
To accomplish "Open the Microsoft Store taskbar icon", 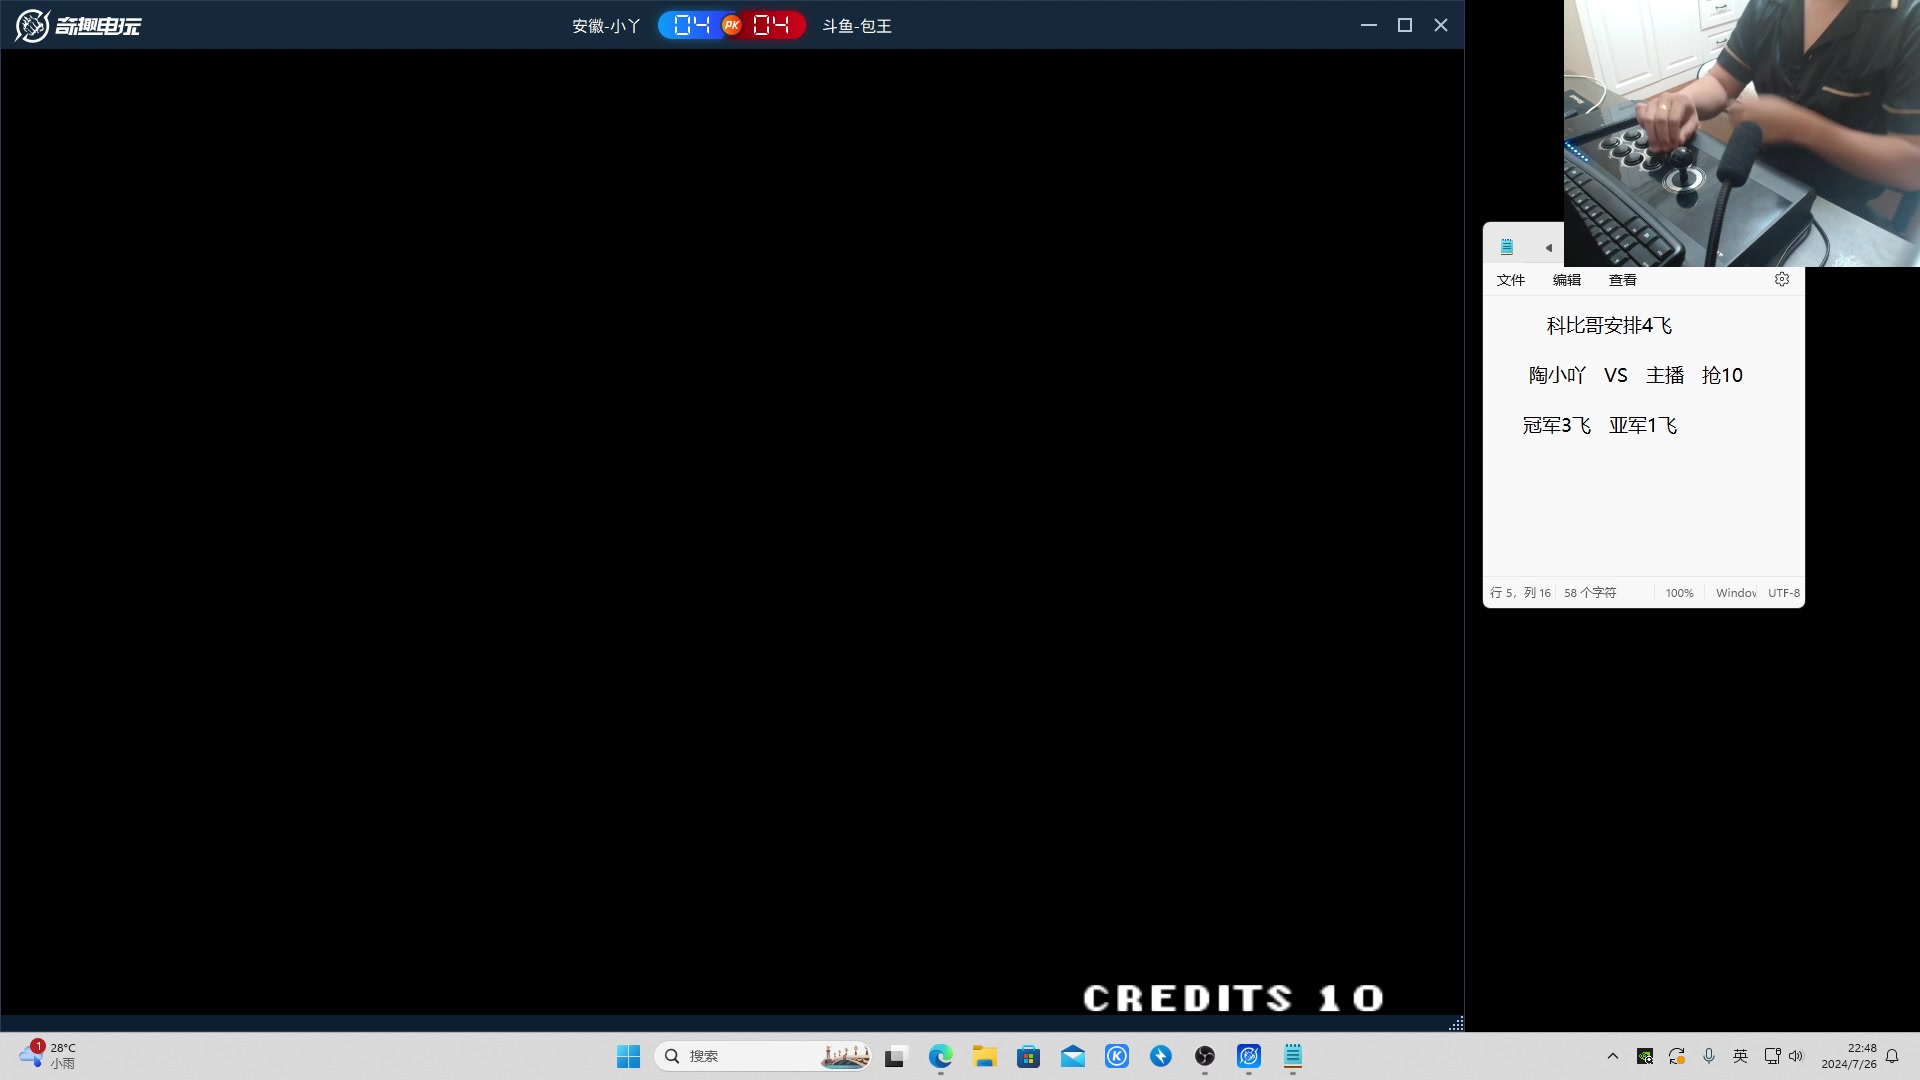I will (x=1029, y=1056).
